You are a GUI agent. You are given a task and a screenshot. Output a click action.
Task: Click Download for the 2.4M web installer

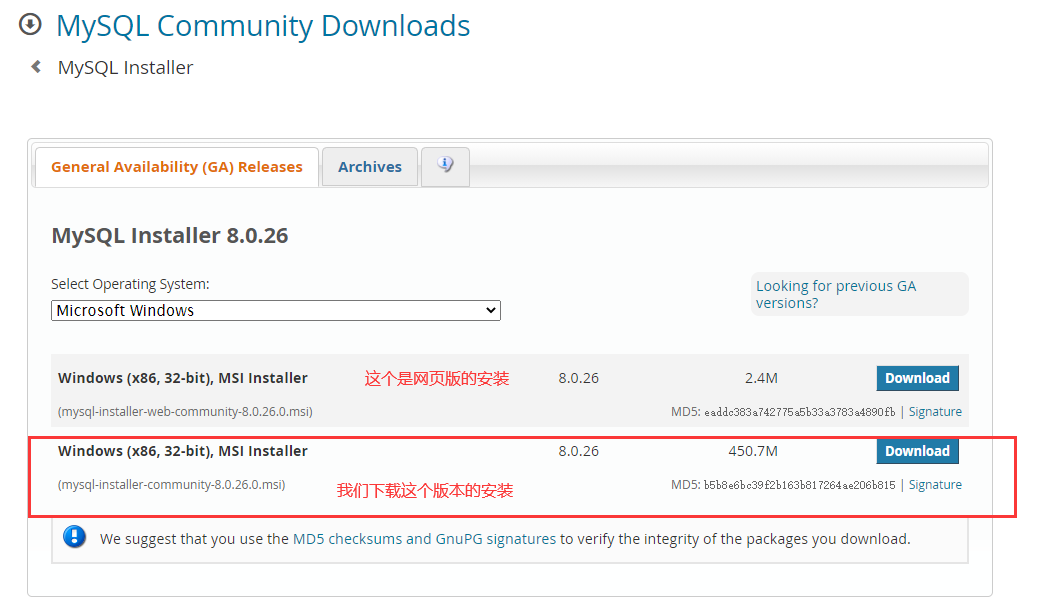pyautogui.click(x=917, y=378)
